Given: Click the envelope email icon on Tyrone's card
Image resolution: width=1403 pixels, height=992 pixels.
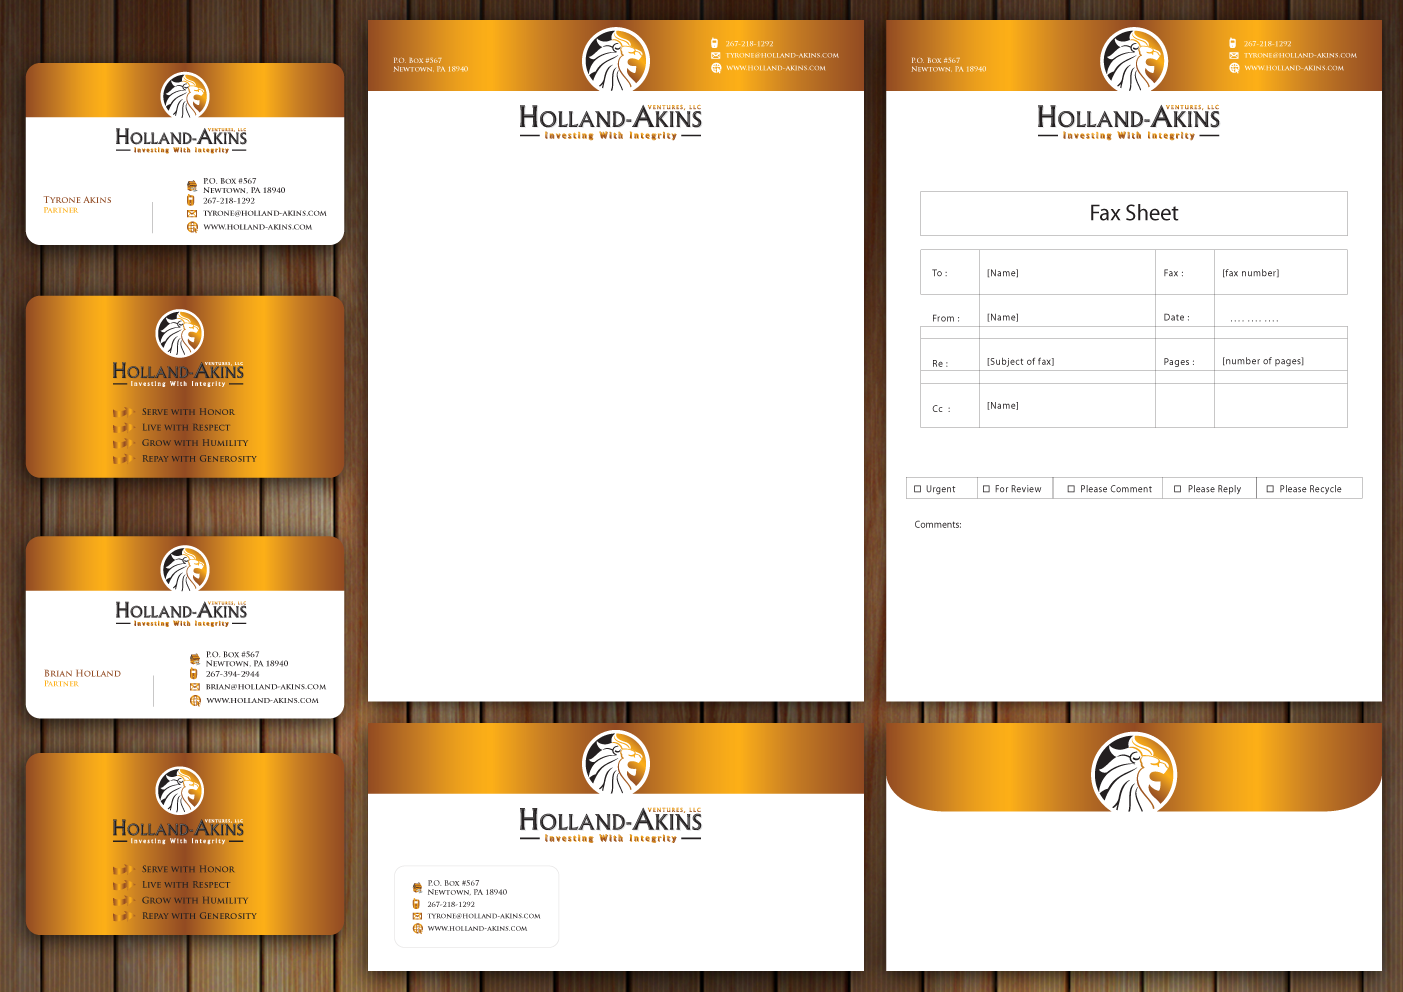Looking at the screenshot, I should point(192,213).
